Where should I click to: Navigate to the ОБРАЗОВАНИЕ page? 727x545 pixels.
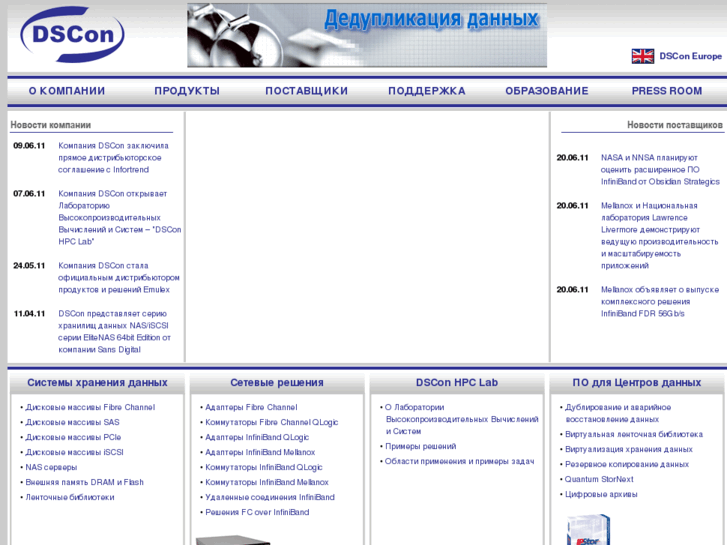[546, 91]
